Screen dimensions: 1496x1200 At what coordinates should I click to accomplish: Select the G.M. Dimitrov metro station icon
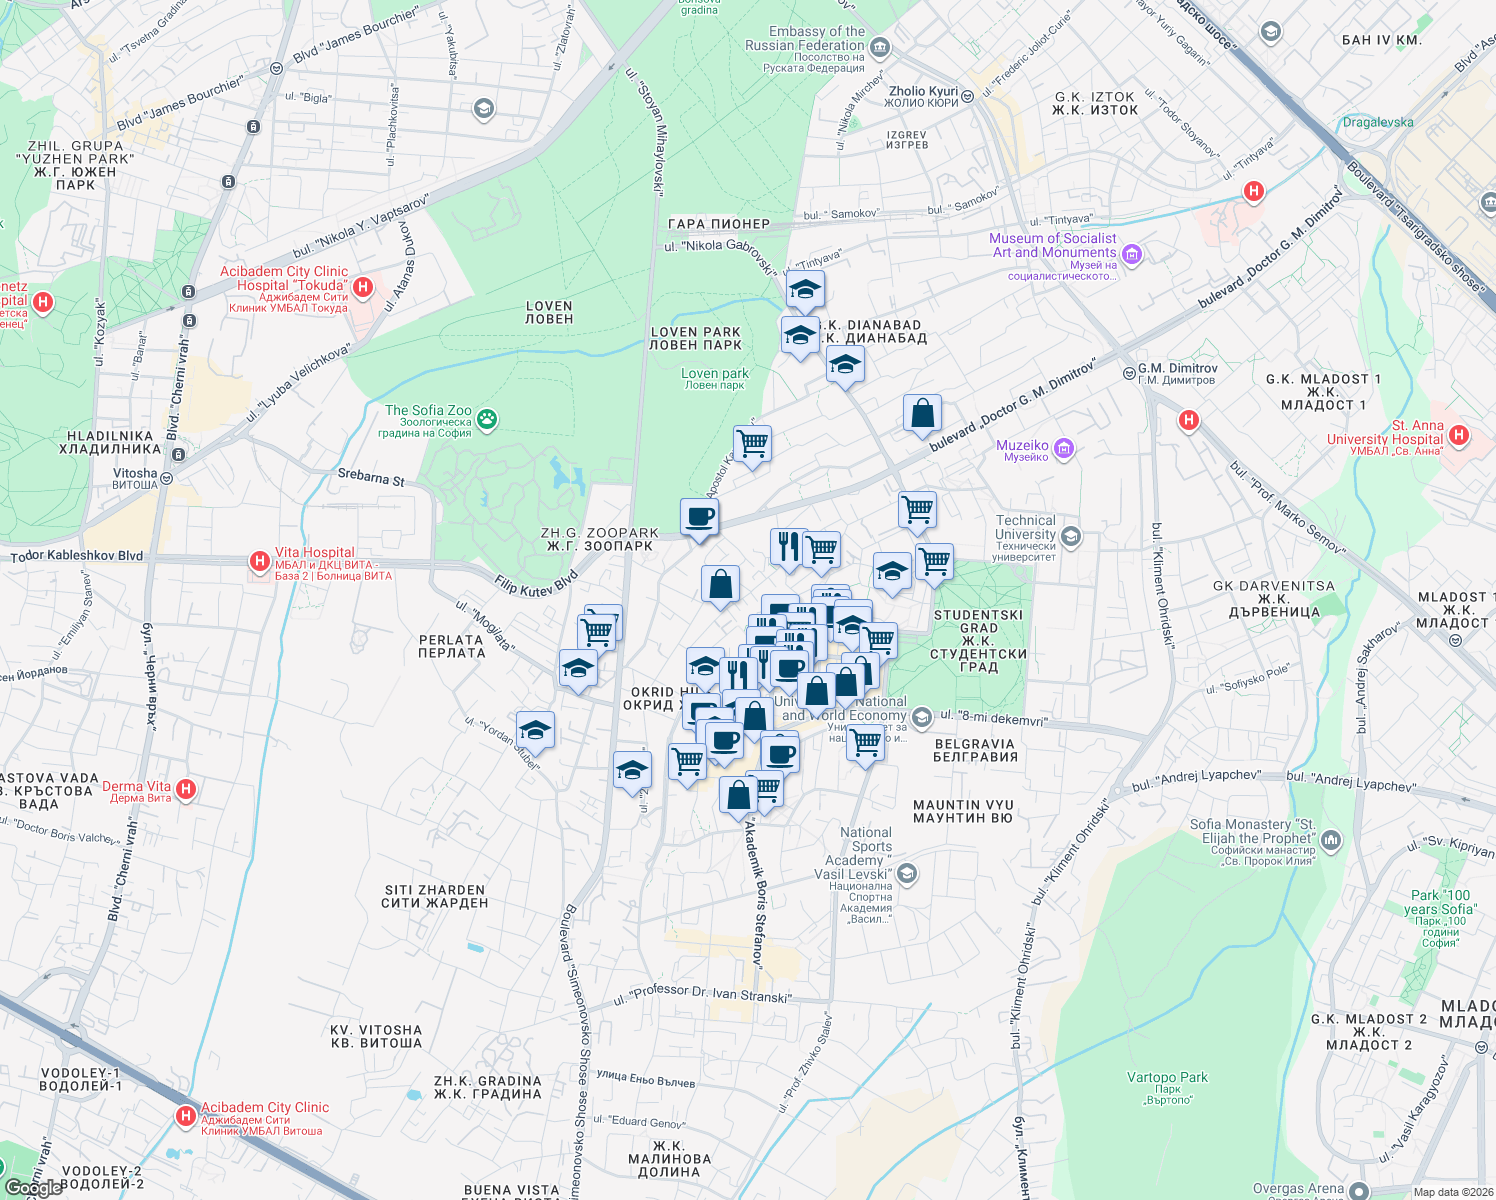1129,372
